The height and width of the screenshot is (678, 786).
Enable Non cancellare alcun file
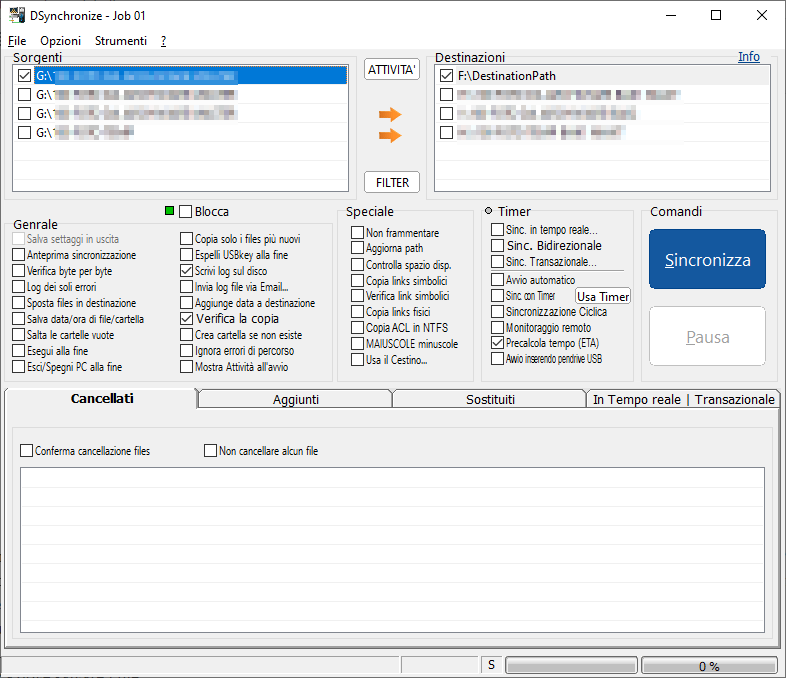pyautogui.click(x=211, y=450)
